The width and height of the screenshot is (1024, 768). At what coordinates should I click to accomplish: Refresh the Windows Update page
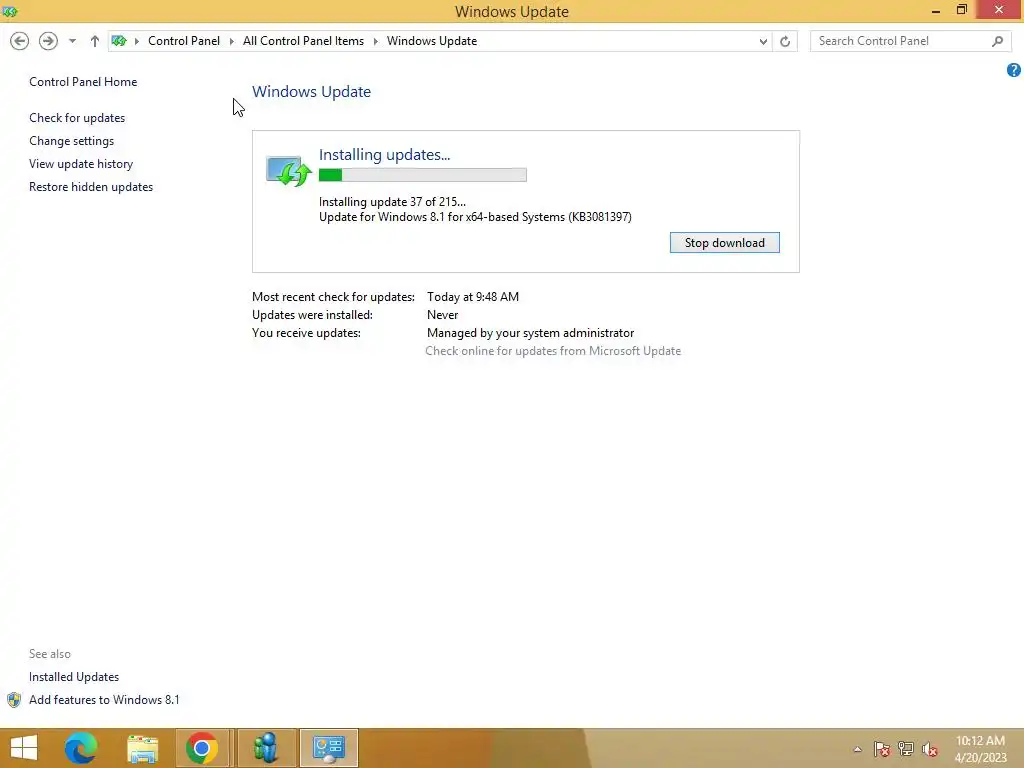[x=785, y=42]
